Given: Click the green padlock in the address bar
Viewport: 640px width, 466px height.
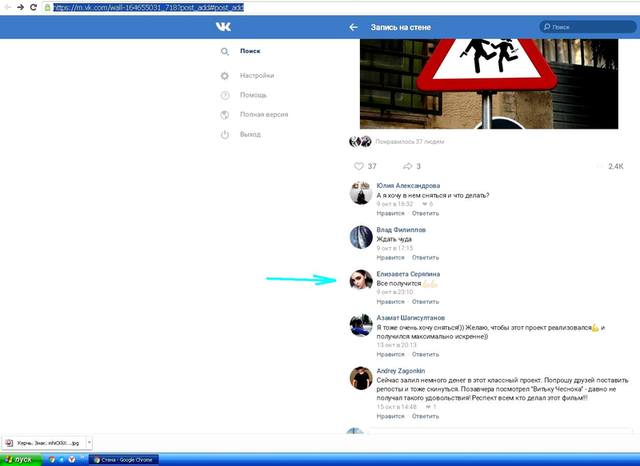Looking at the screenshot, I should click(48, 7).
